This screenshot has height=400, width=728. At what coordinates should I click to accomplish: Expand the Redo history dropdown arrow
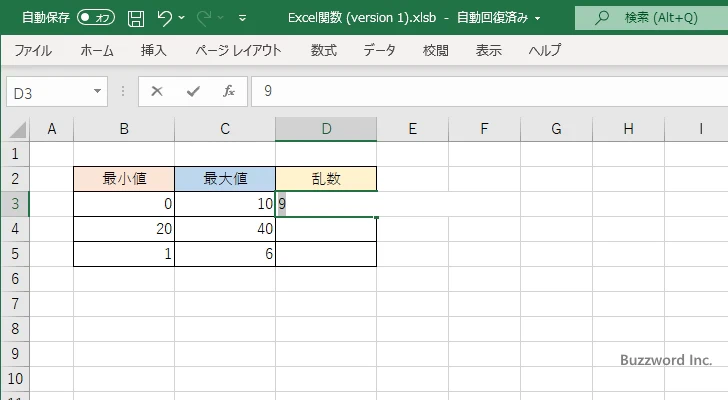pyautogui.click(x=221, y=18)
